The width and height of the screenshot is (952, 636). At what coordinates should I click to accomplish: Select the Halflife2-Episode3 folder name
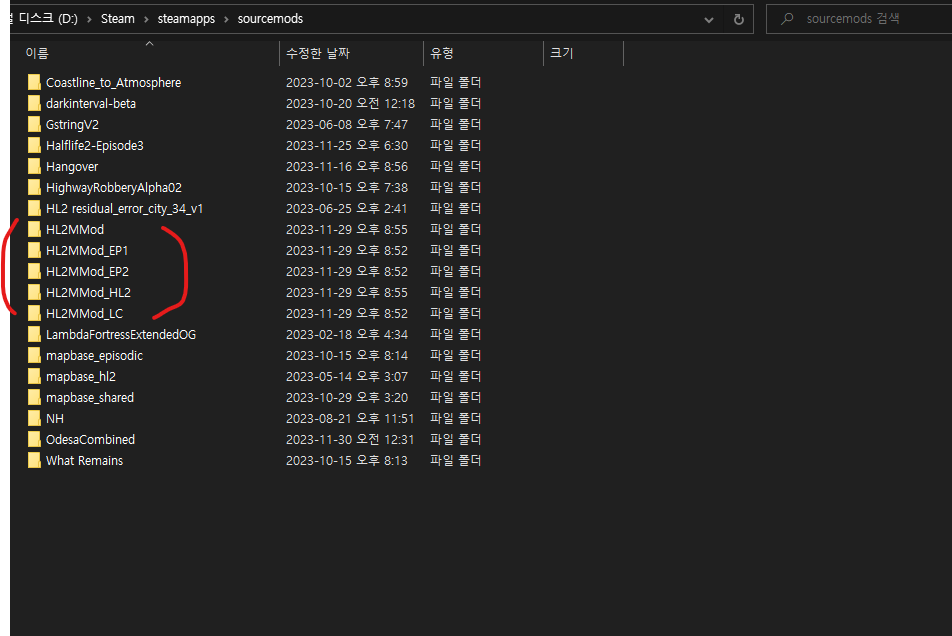click(95, 146)
